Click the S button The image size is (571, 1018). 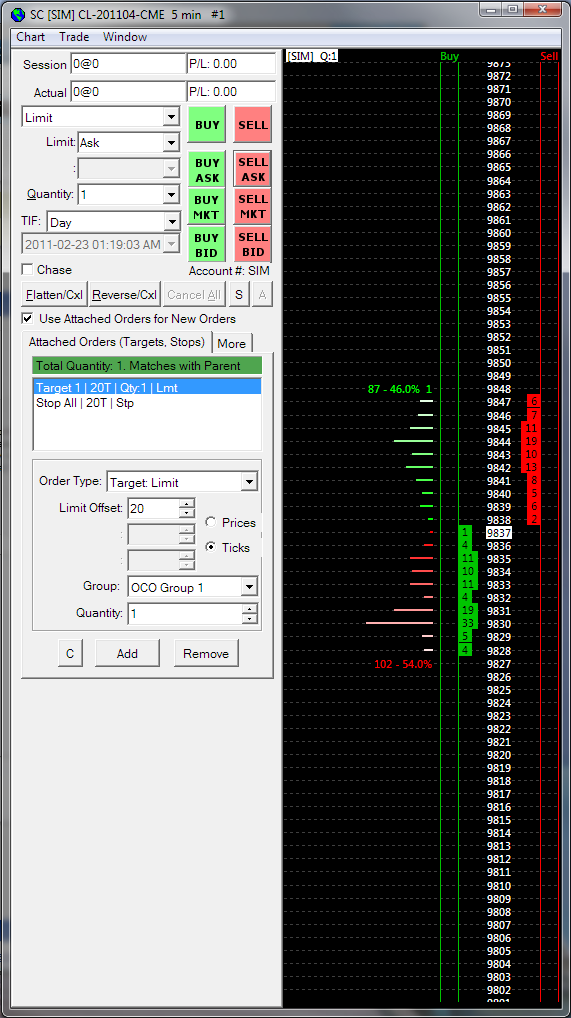click(239, 295)
